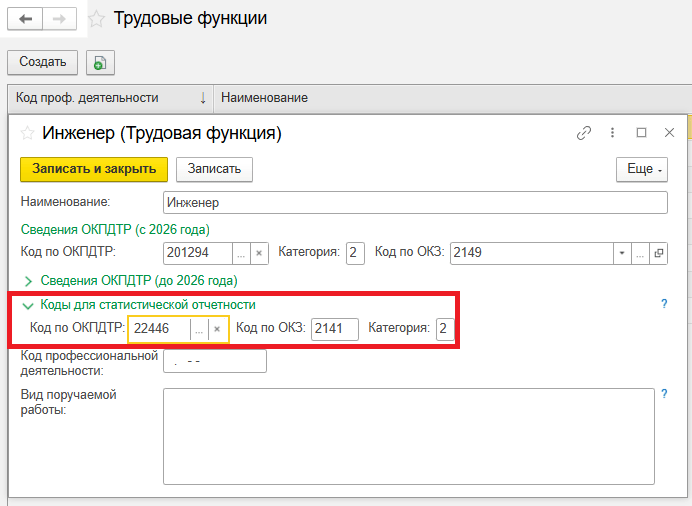
Task: Open the three-dot form menu in title bar
Action: 613,133
